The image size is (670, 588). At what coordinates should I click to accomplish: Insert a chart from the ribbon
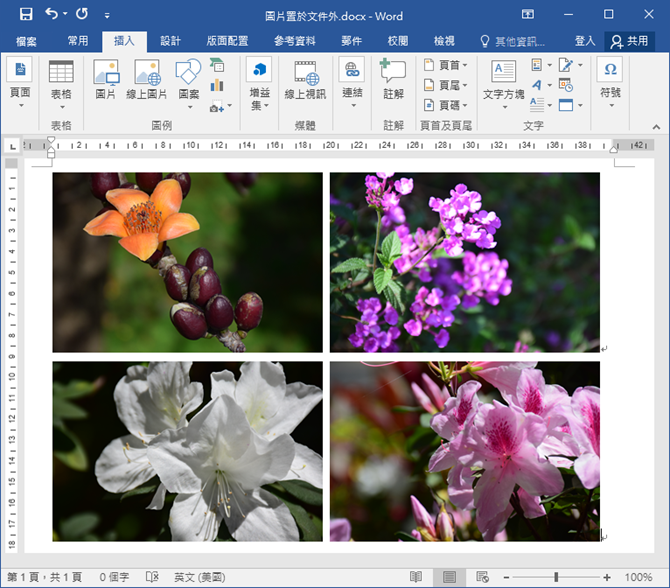[217, 85]
